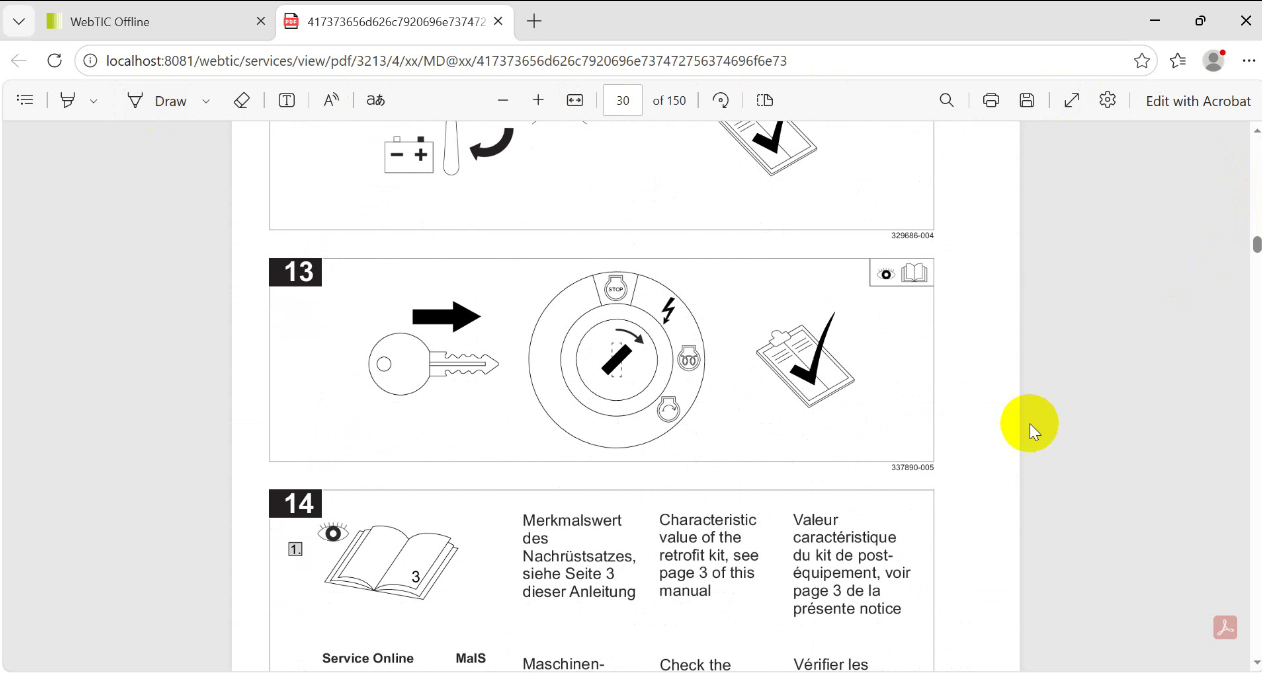Click the page number field

pos(623,100)
